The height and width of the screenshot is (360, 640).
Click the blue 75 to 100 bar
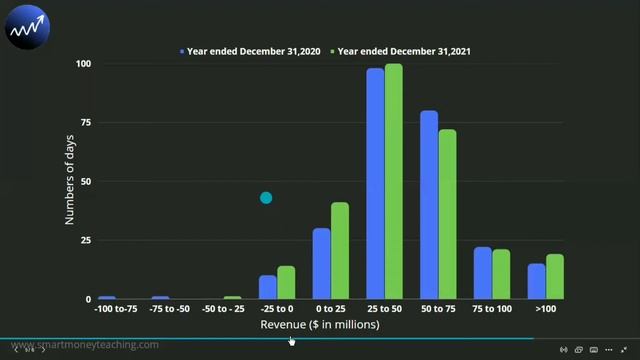point(482,273)
